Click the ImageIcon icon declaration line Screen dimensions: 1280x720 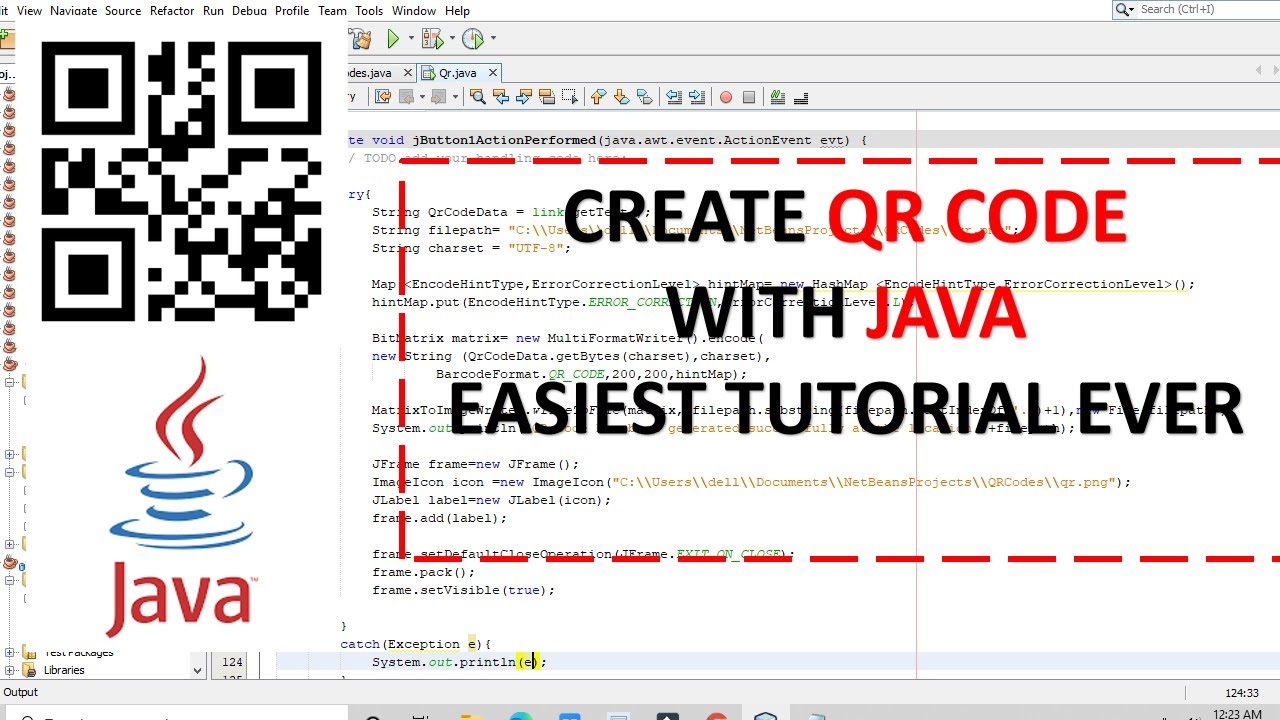click(x=751, y=482)
